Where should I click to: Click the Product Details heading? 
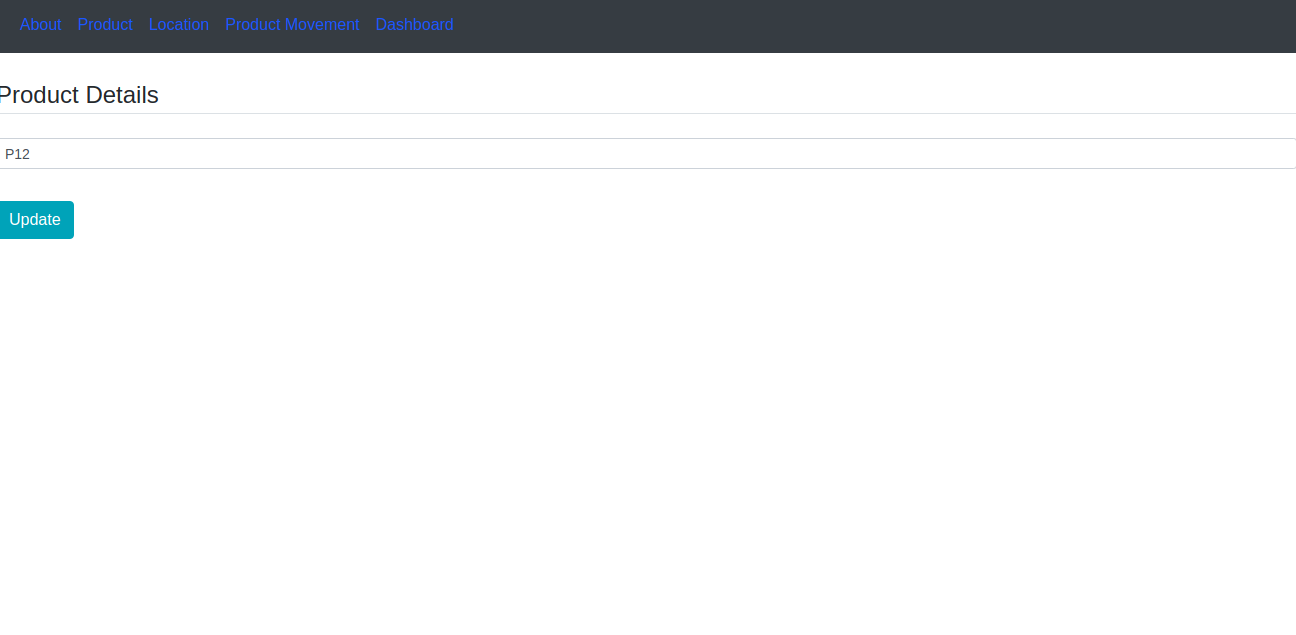tap(79, 95)
